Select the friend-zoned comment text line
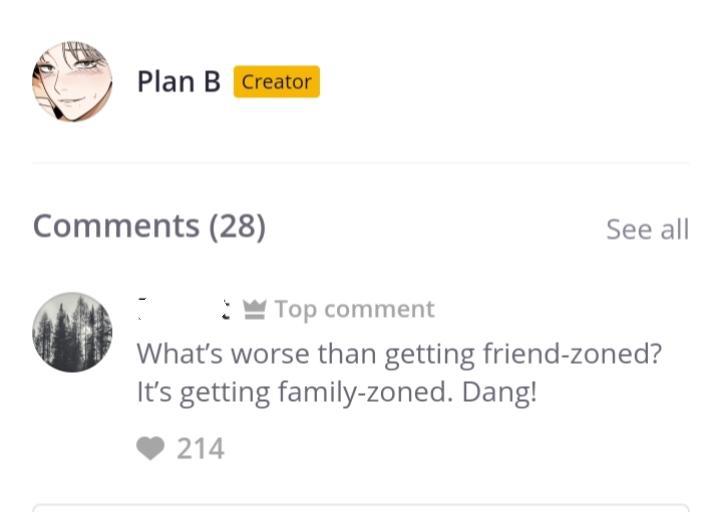Viewport: 716px width, 528px height. (399, 353)
